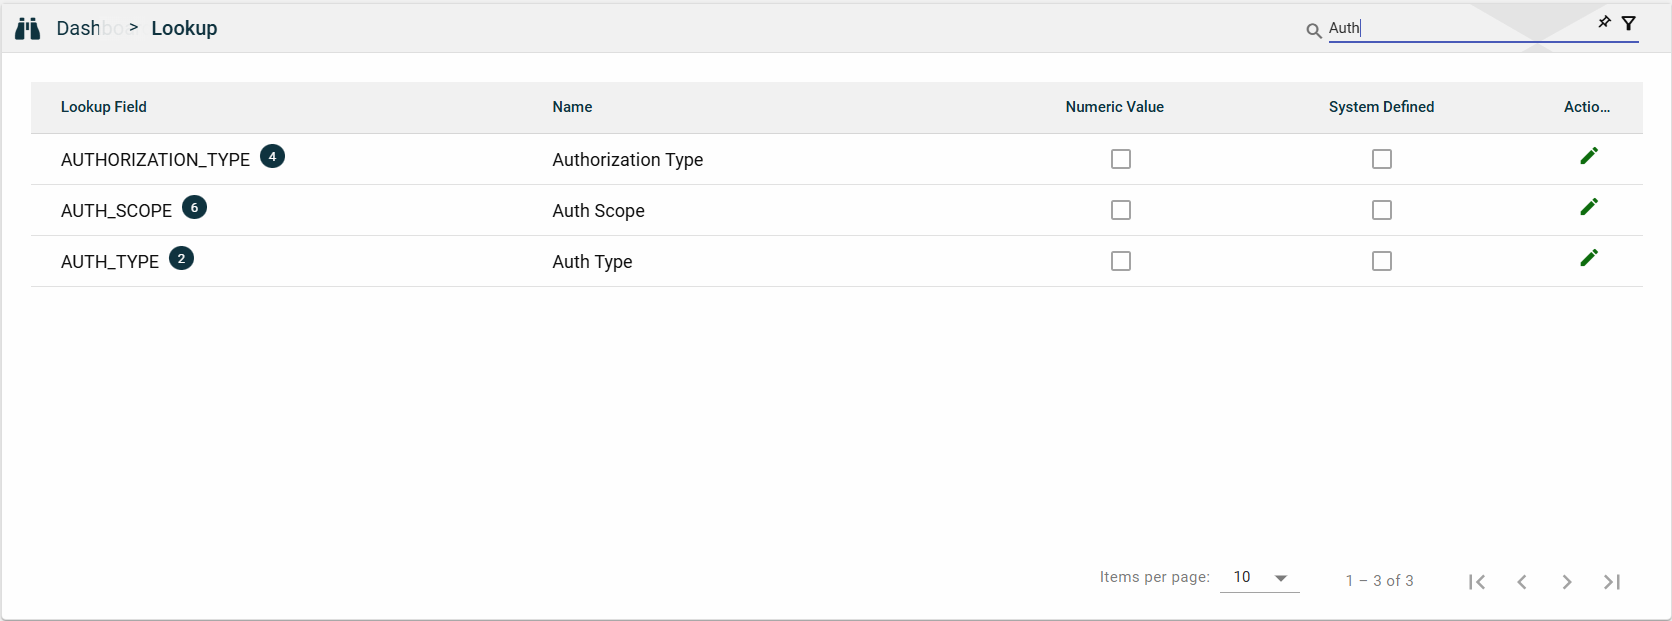Viewport: 1672px width, 621px height.
Task: Click the search field containing Auth
Action: pos(1460,29)
